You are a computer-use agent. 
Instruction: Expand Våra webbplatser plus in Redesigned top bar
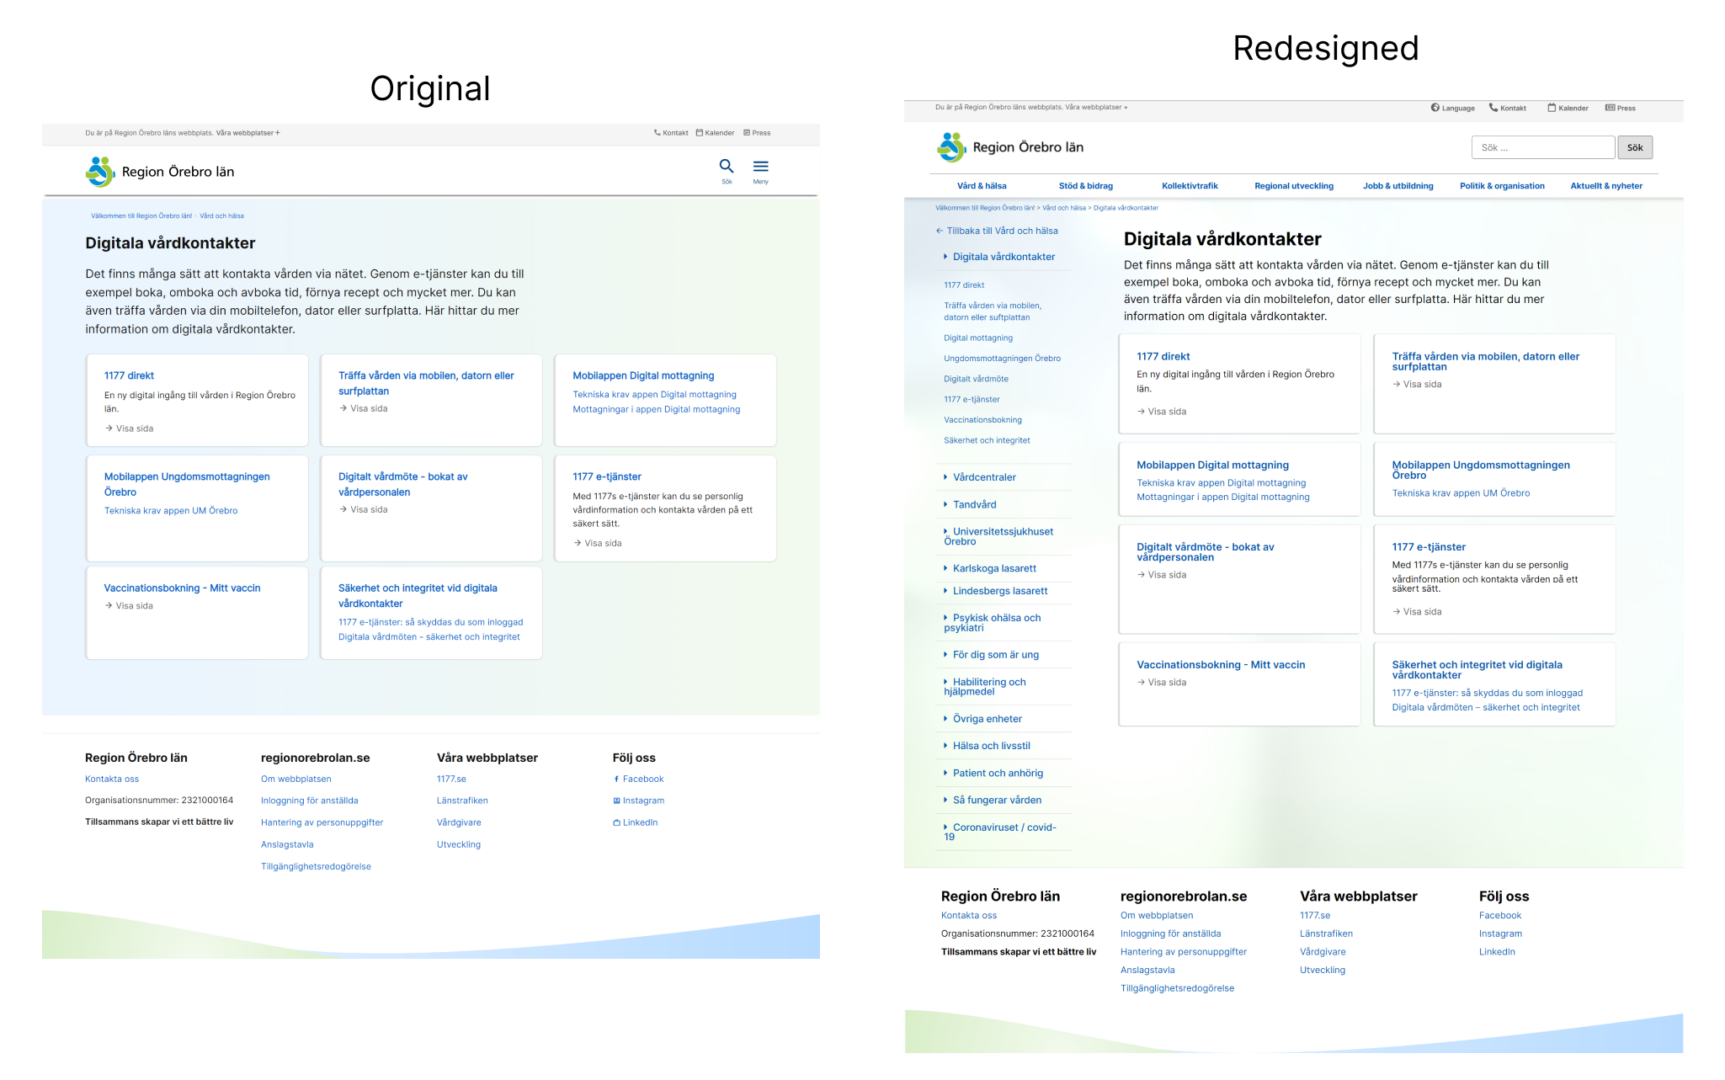(x=1125, y=107)
